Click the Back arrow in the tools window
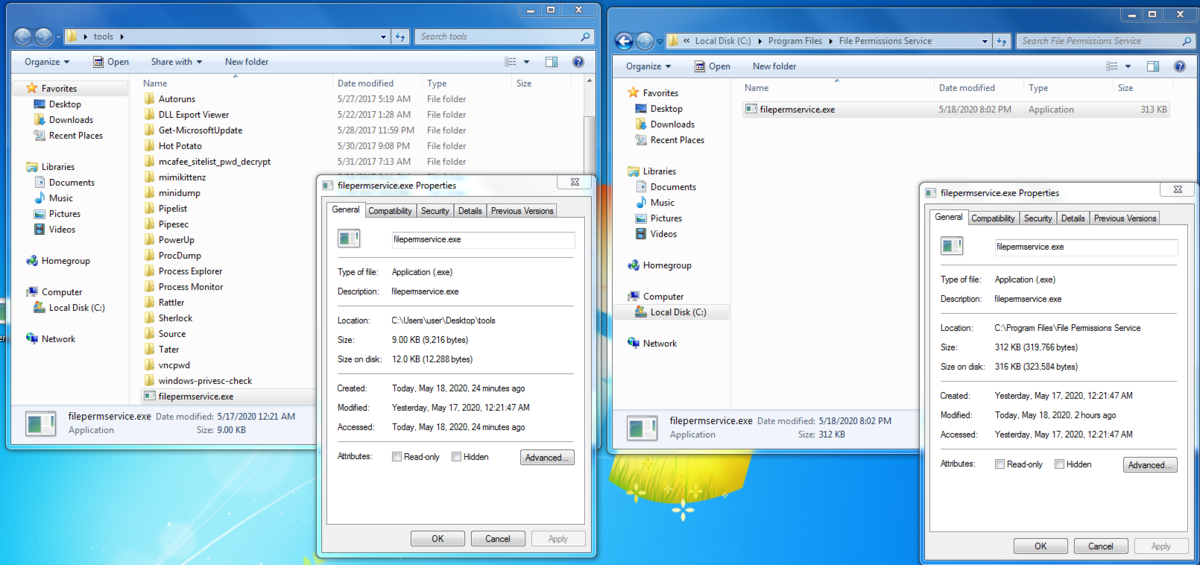 [23, 37]
